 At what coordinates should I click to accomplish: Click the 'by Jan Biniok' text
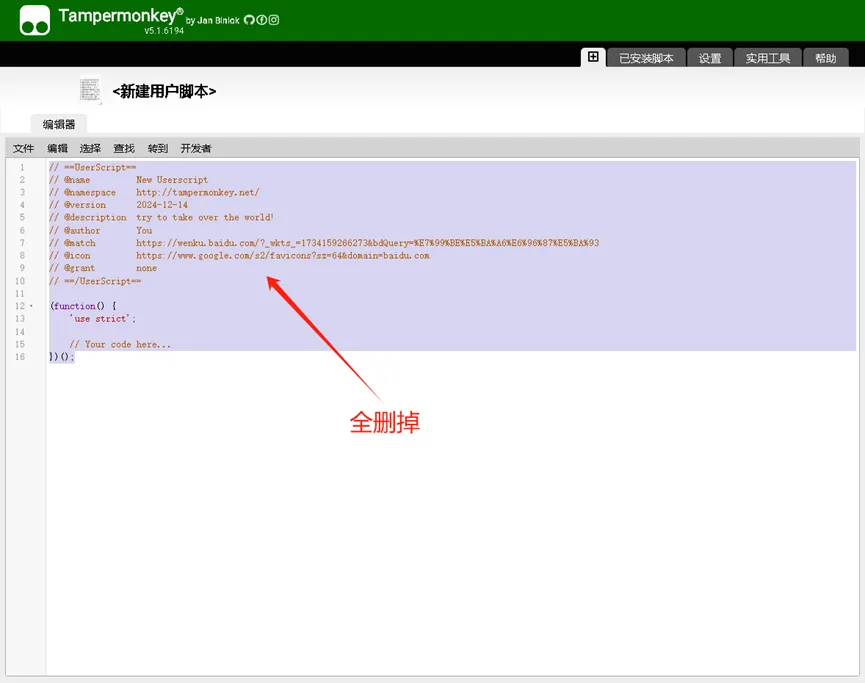tap(213, 20)
